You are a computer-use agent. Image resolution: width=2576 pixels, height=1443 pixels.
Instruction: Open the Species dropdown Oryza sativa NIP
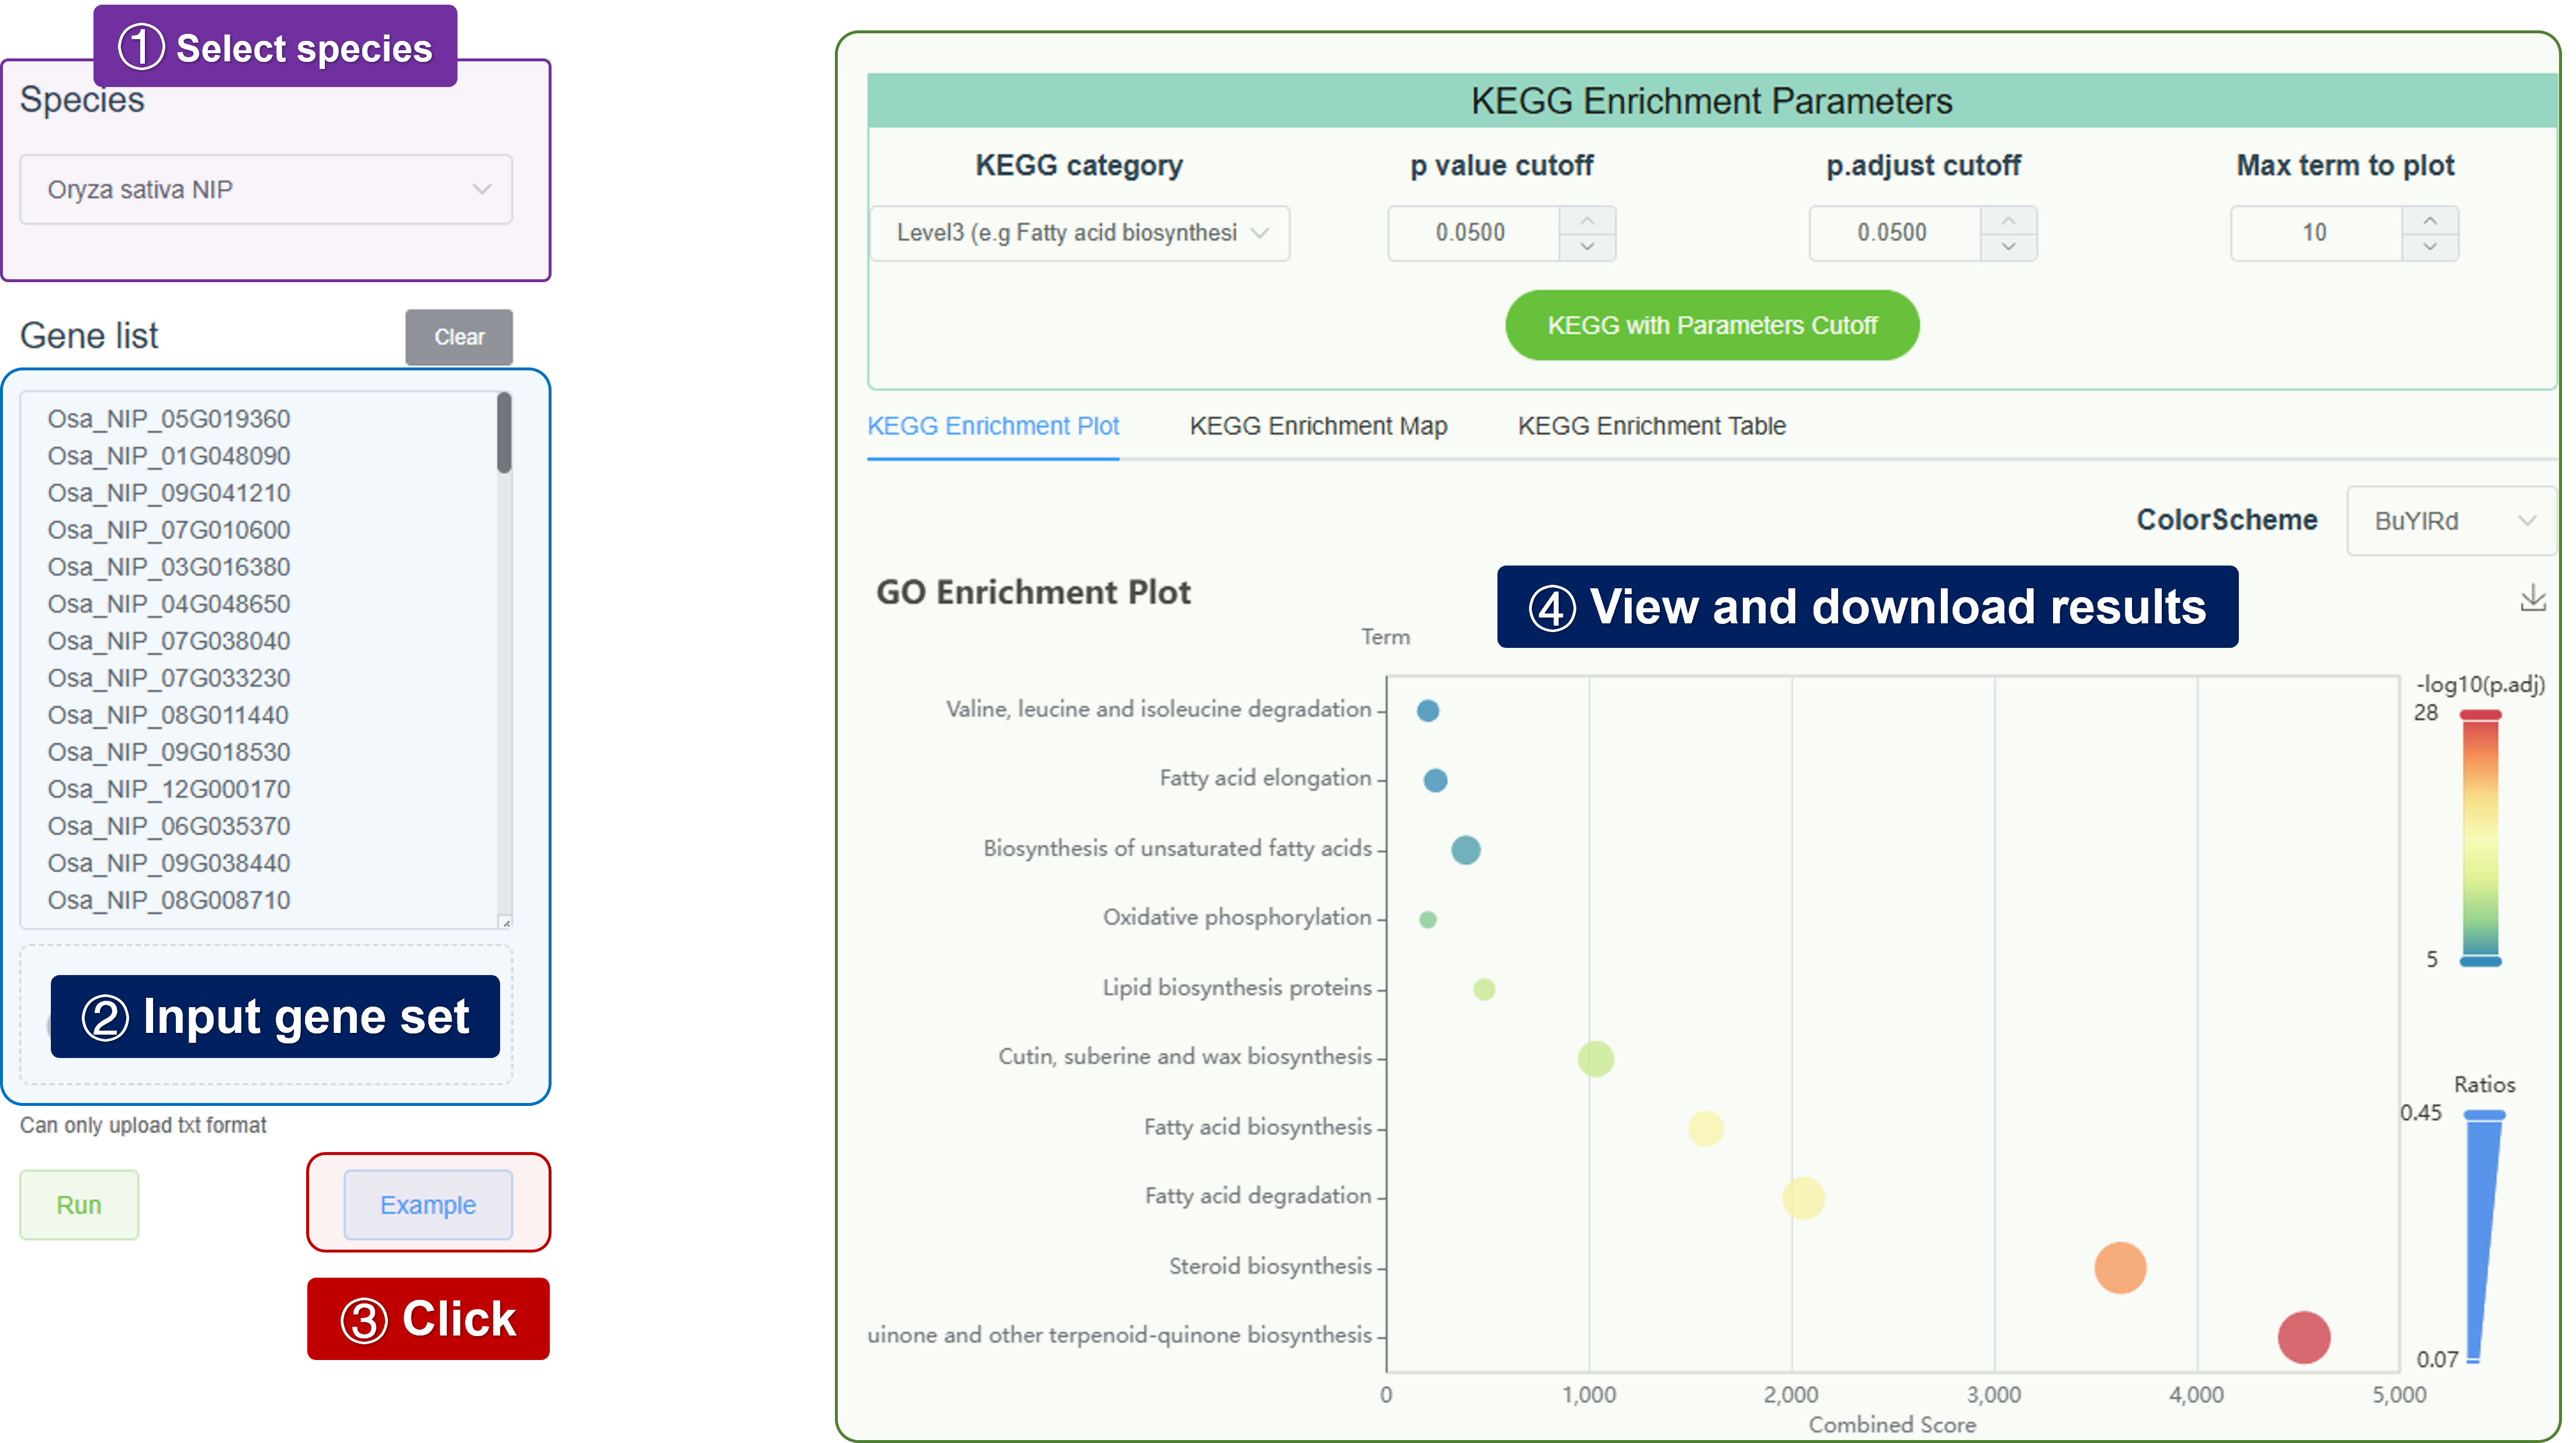(266, 189)
